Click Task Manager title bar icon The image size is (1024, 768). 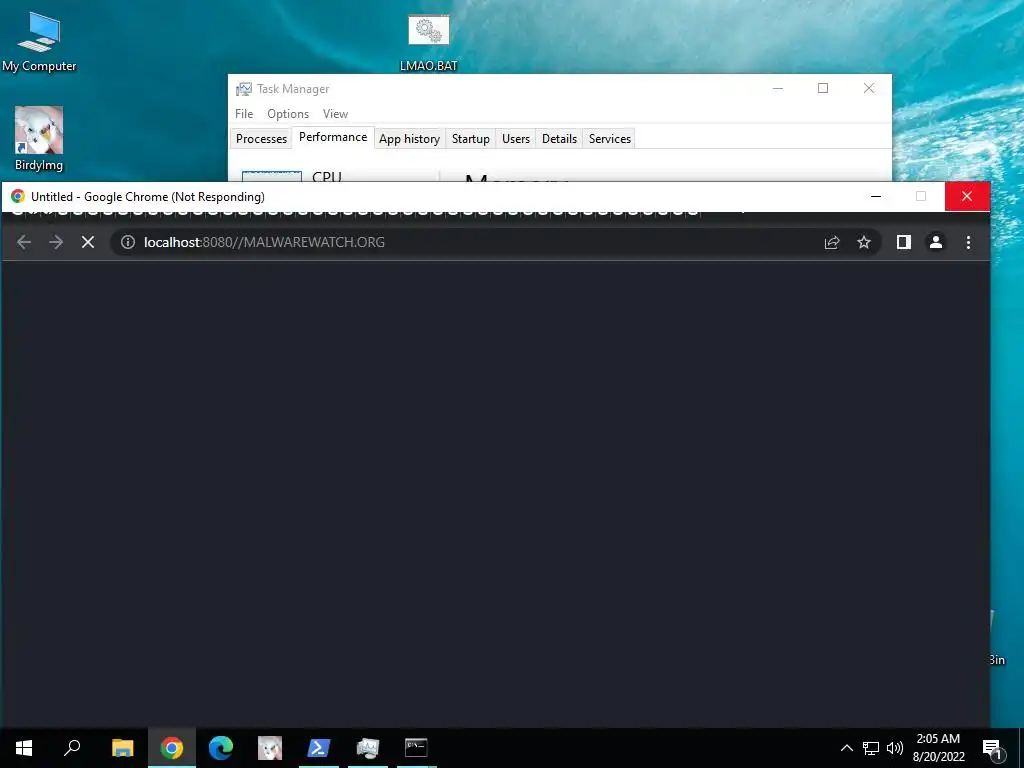pos(244,89)
